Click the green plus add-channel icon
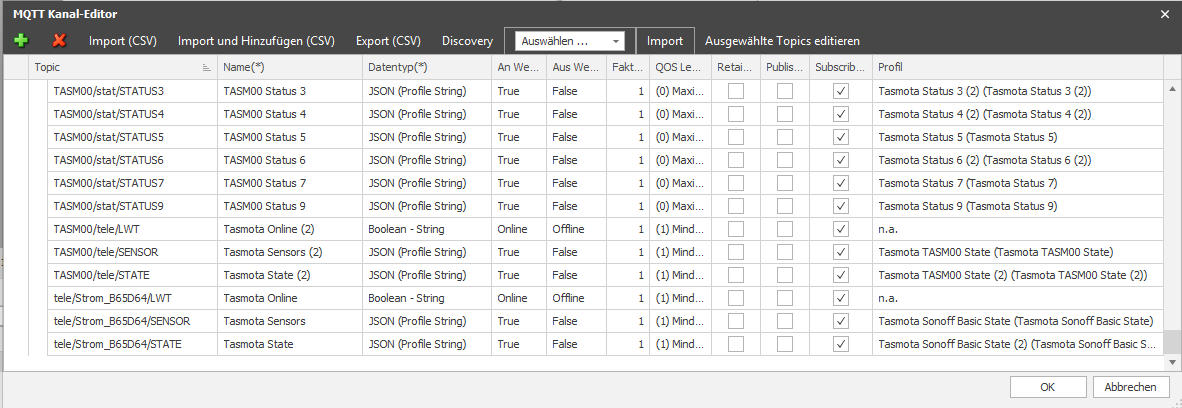1182x408 pixels. point(21,41)
